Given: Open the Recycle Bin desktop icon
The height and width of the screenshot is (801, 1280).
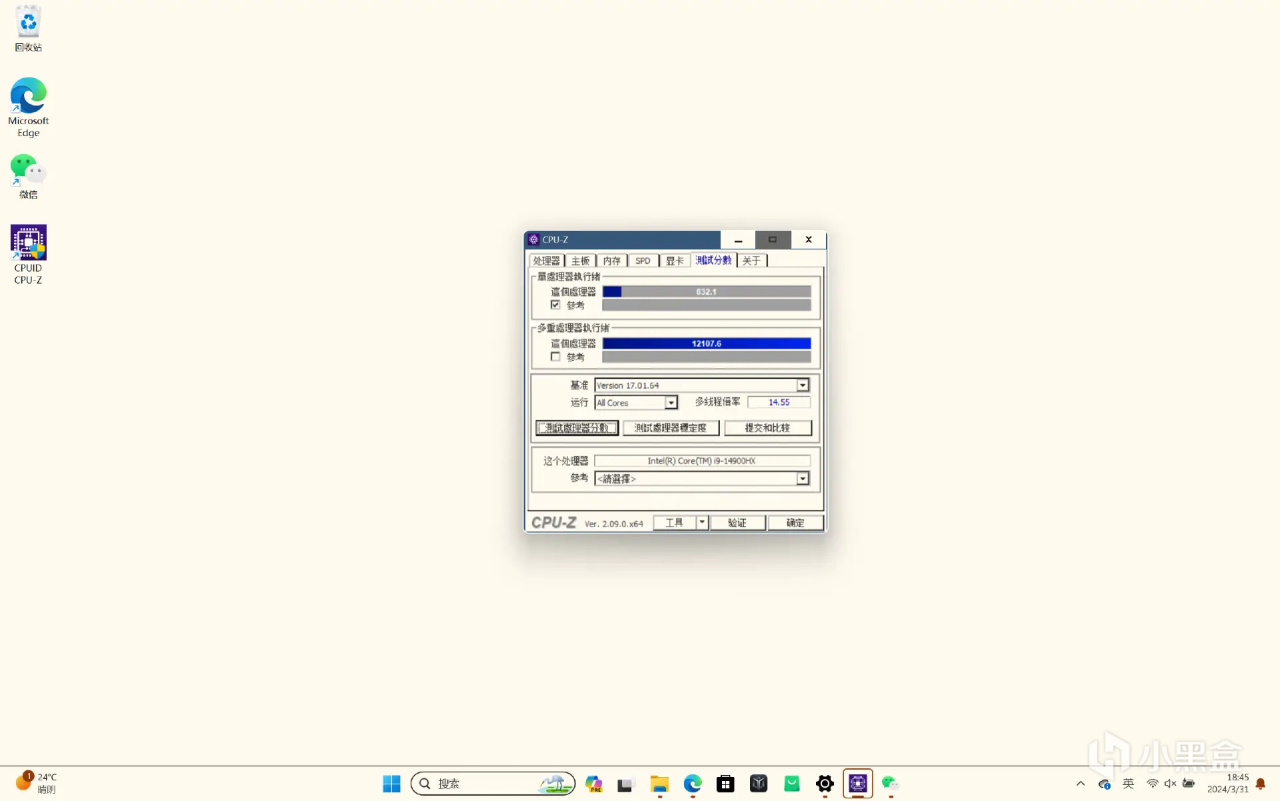Looking at the screenshot, I should pos(28,29).
